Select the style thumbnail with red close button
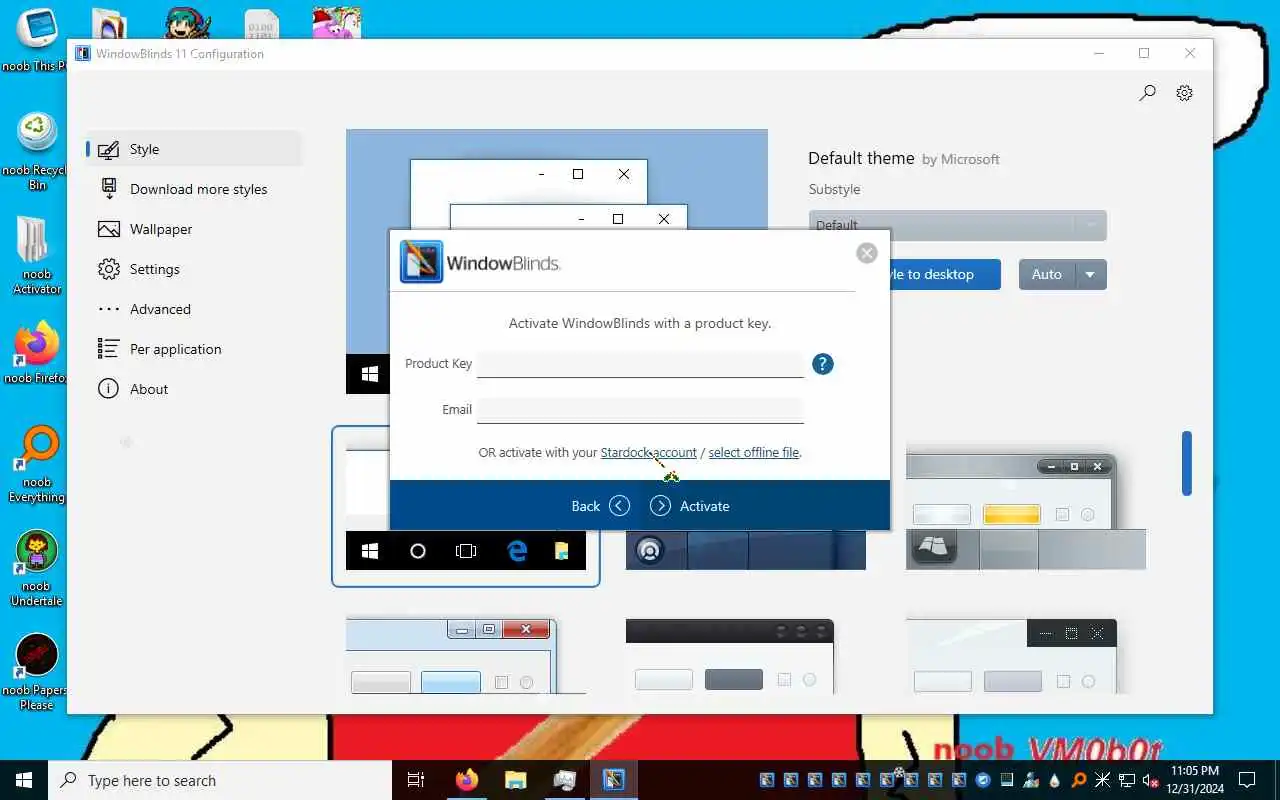1280x800 pixels. (x=466, y=655)
